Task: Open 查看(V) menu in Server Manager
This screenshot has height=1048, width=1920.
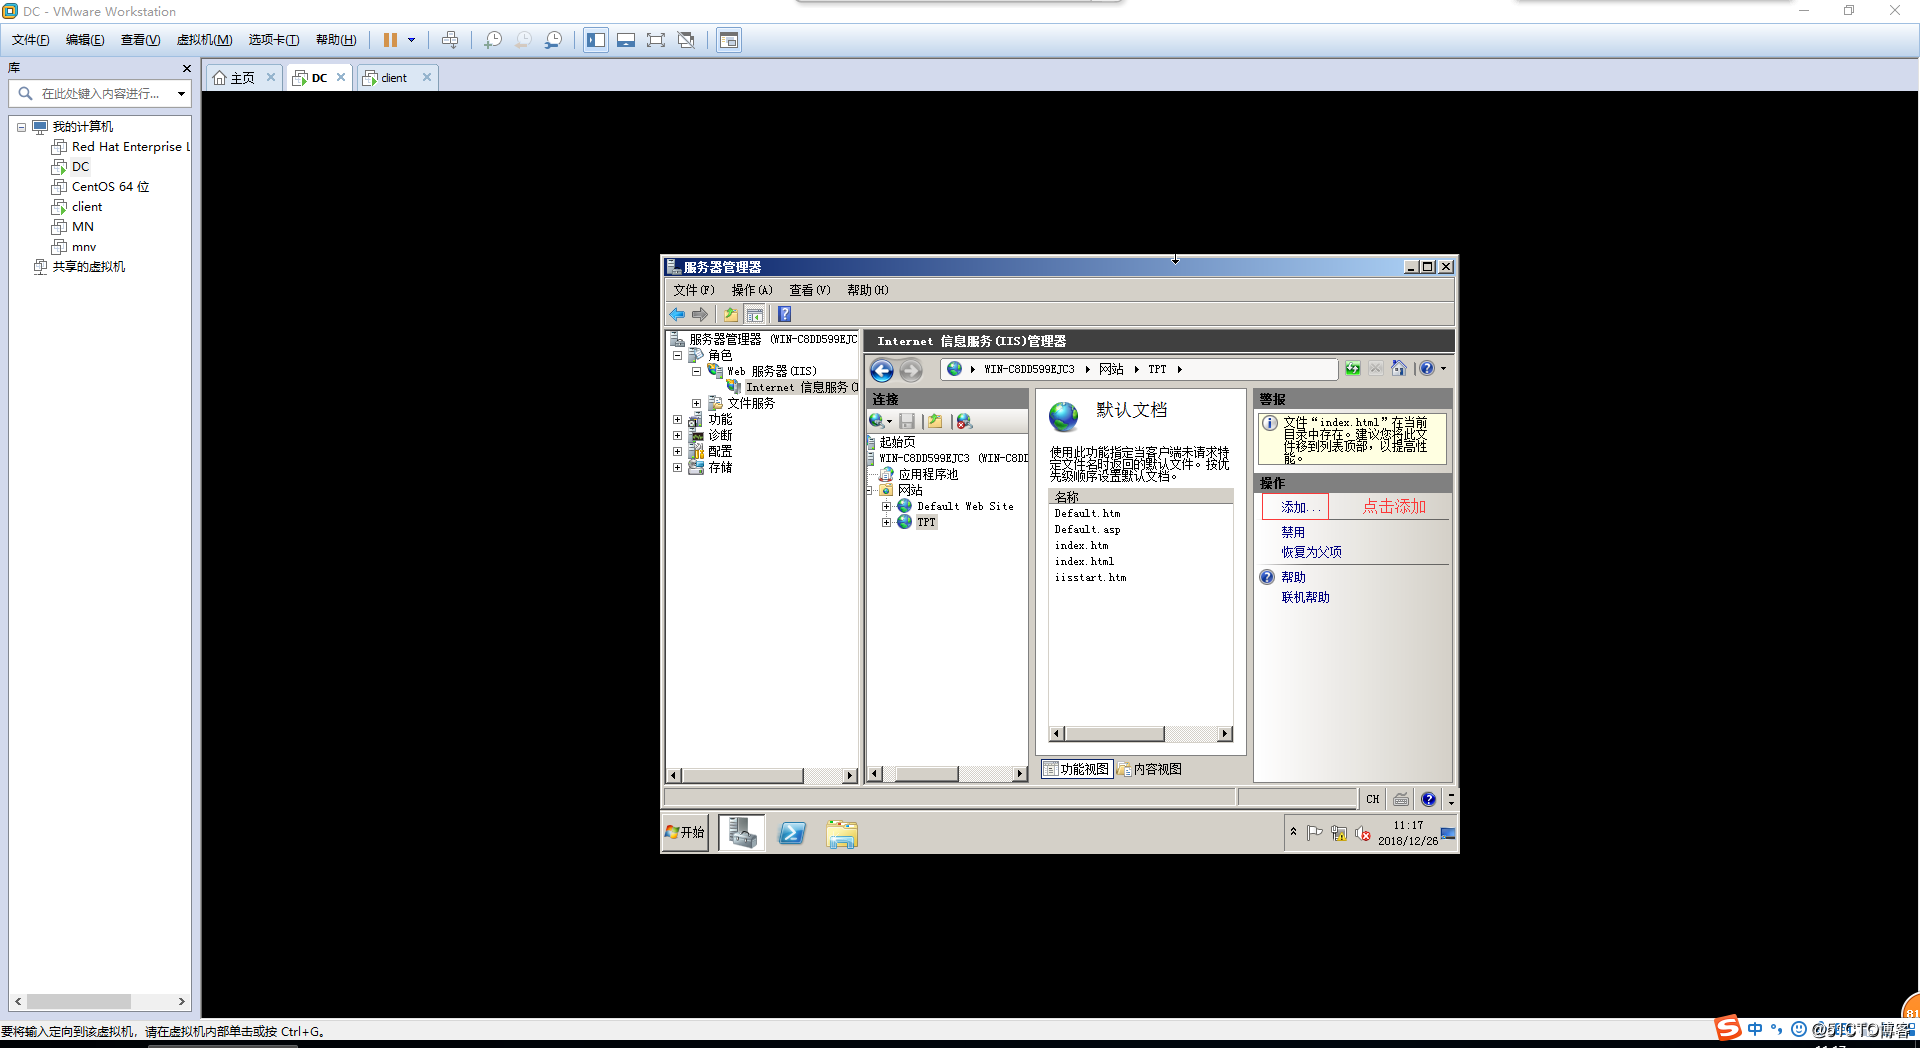Action: point(809,290)
